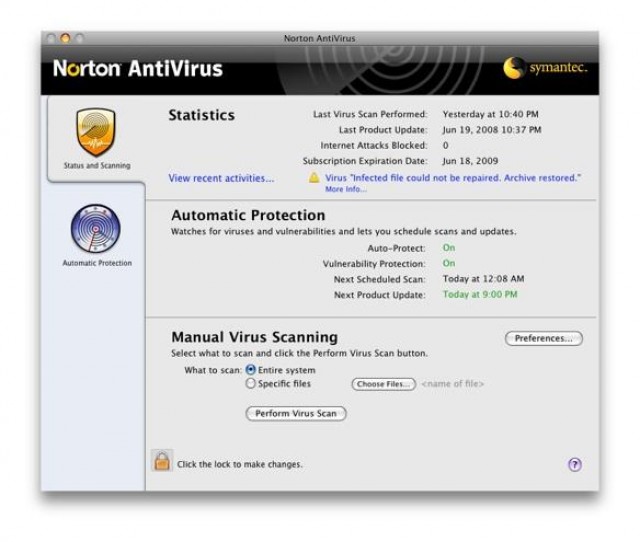Click the lock icon to make changes
640x542 pixels.
(x=161, y=461)
